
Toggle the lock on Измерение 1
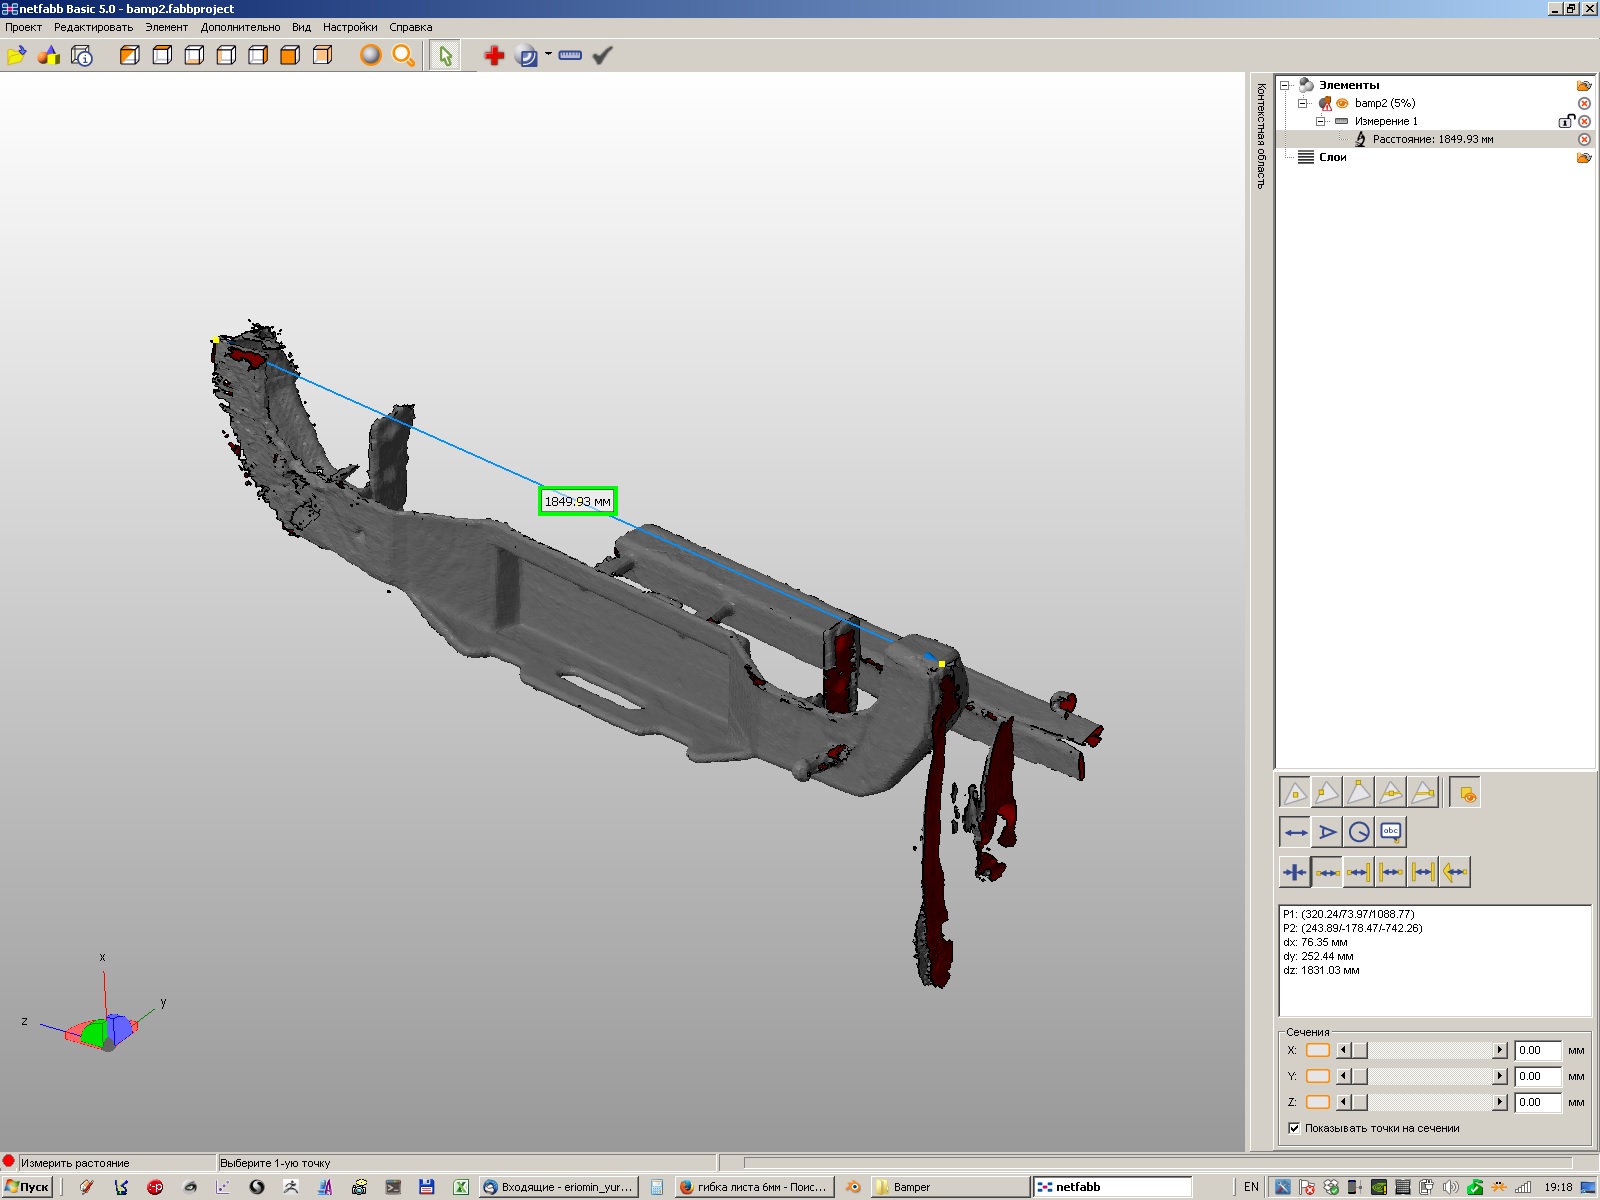tap(1566, 121)
